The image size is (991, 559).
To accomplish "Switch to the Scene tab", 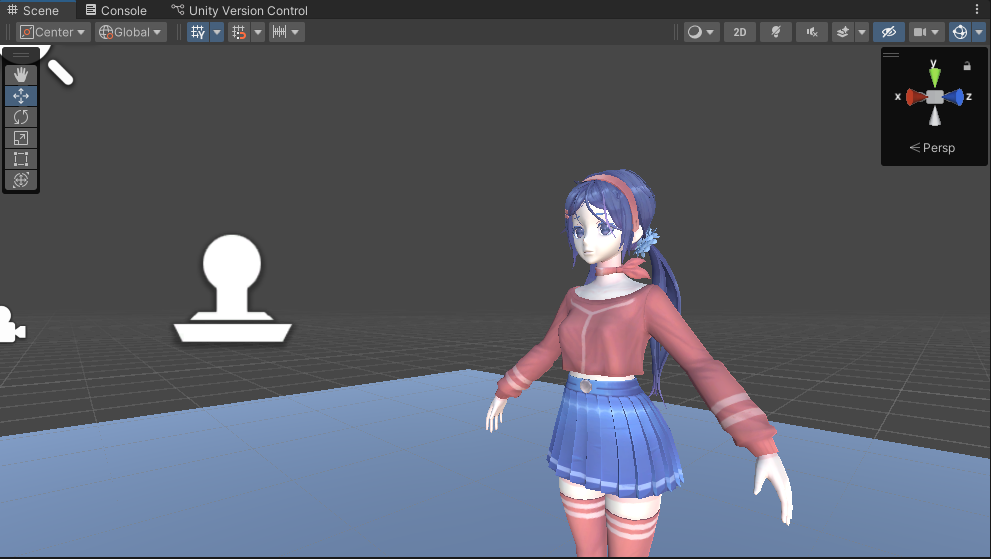I will click(x=33, y=10).
